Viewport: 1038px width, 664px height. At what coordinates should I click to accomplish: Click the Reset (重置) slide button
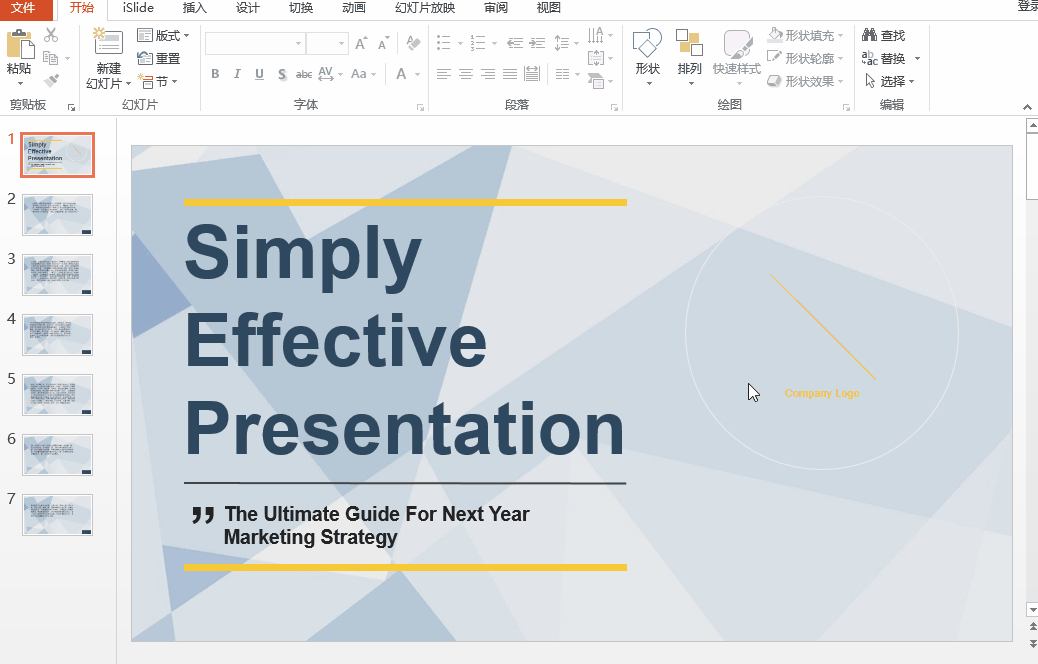[160, 59]
